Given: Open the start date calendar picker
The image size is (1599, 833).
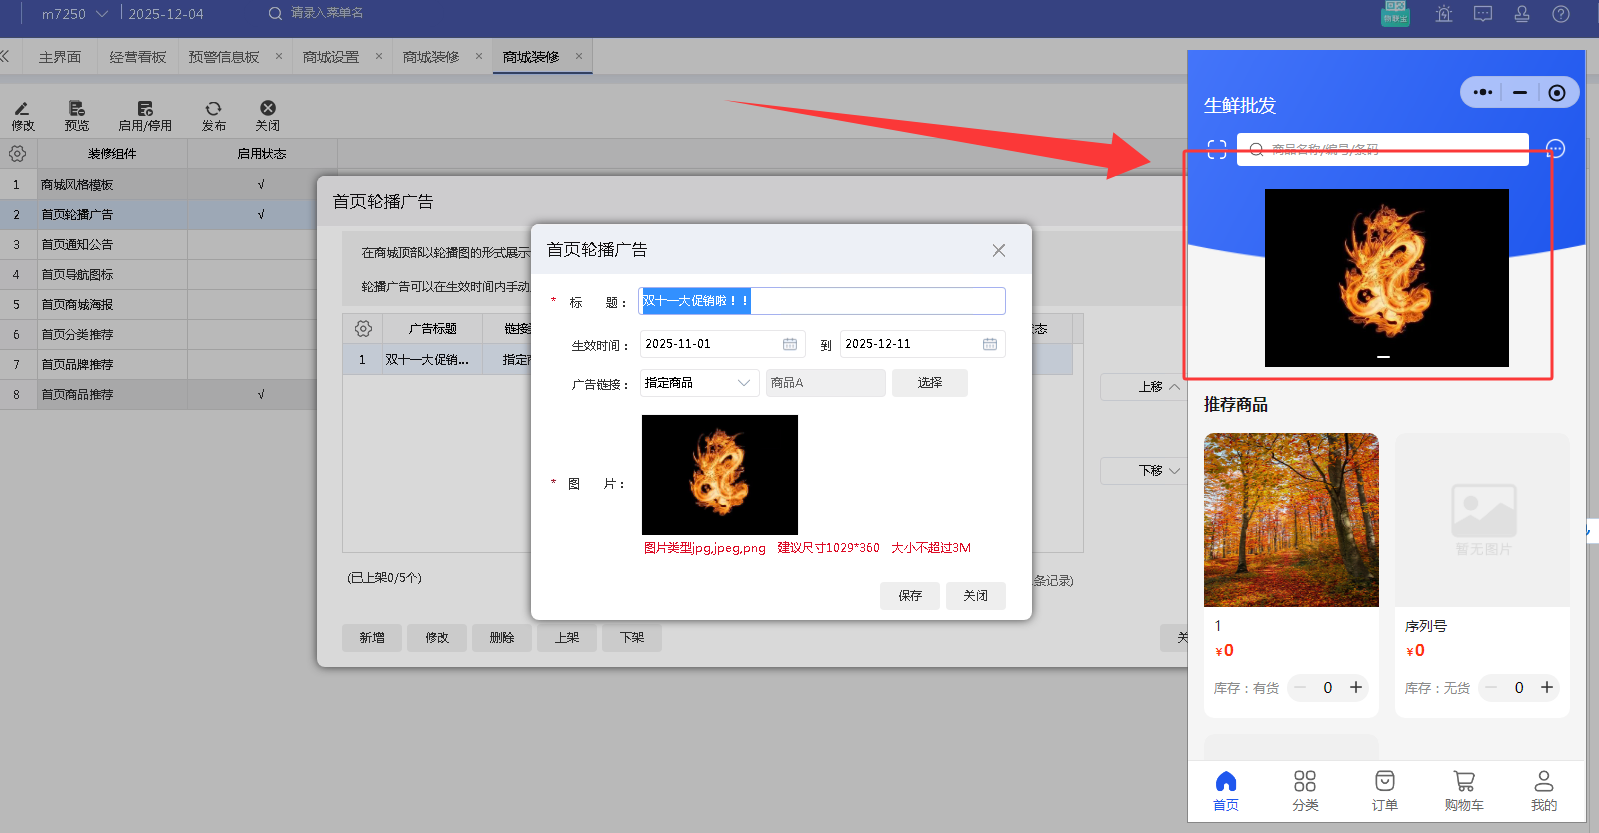Looking at the screenshot, I should (x=790, y=344).
